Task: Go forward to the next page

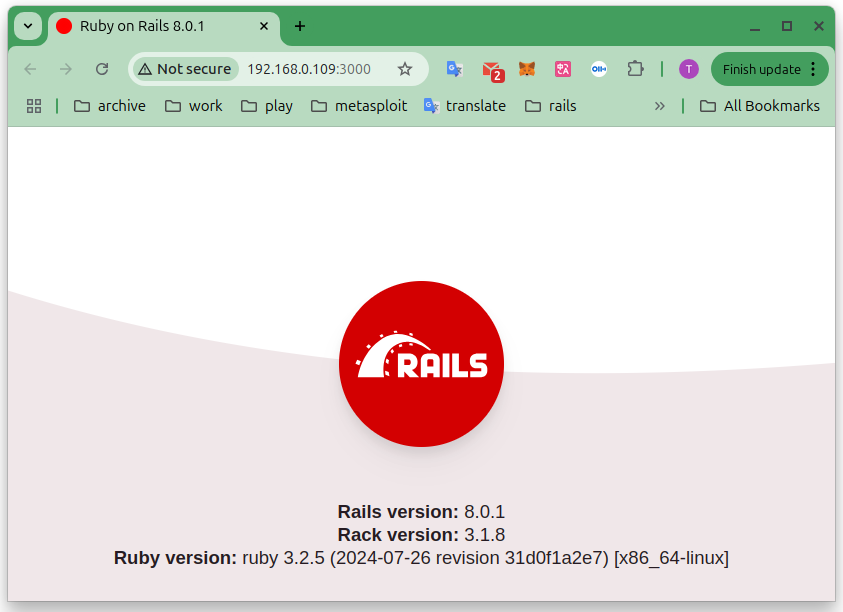Action: [66, 69]
